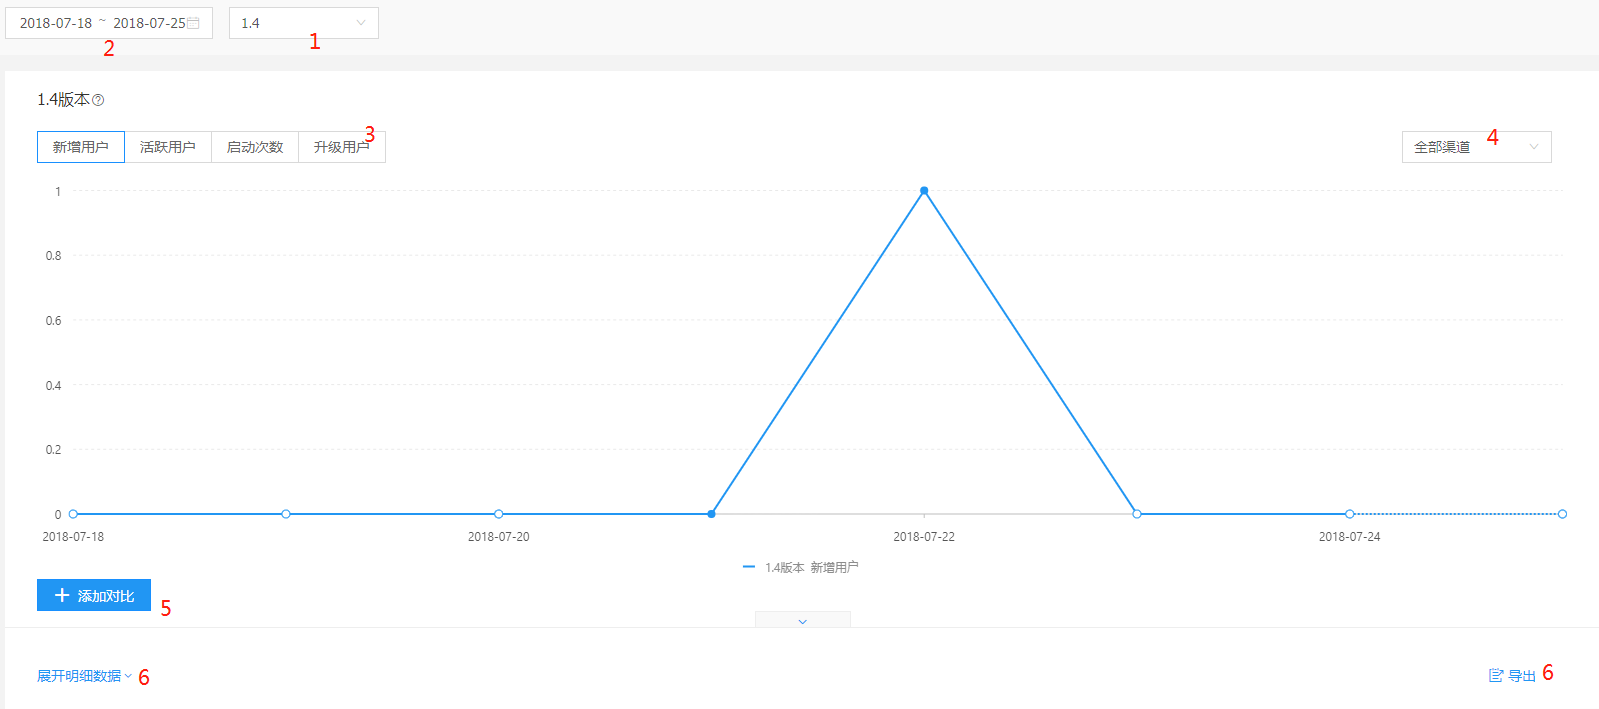Click the data point above 2018-07-20

(499, 514)
